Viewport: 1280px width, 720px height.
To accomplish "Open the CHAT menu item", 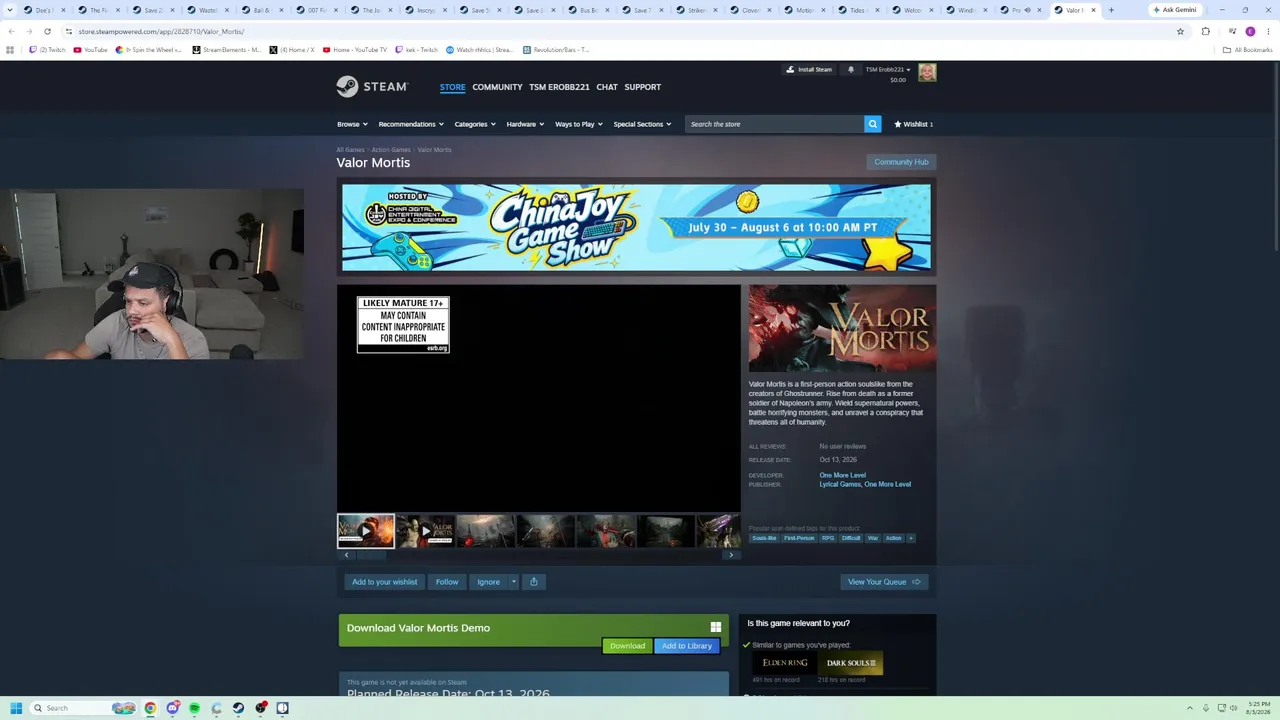I will [607, 87].
